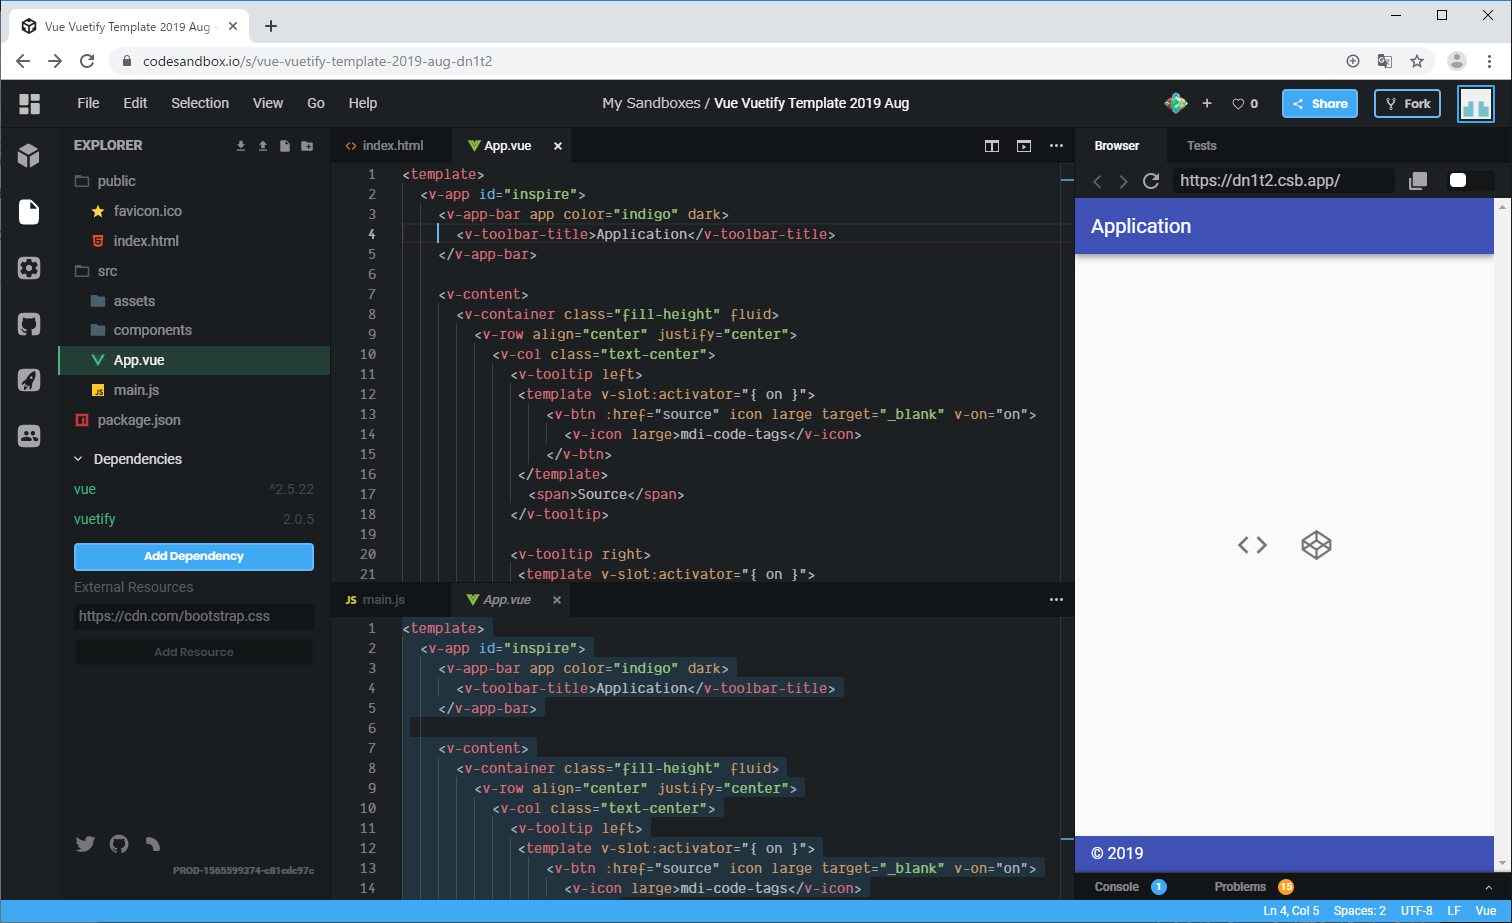Open the Selection menu

[x=200, y=103]
